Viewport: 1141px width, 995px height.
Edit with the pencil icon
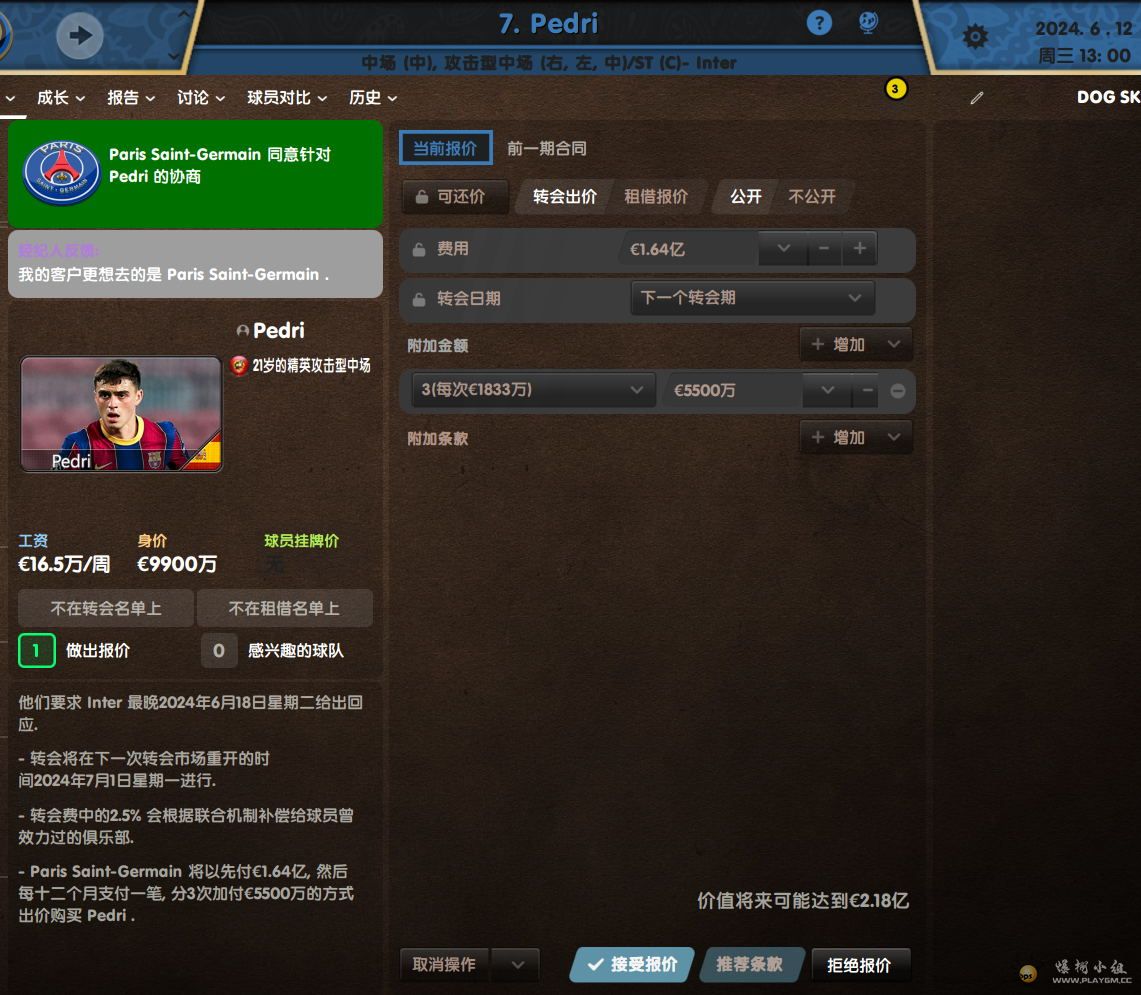(x=977, y=98)
